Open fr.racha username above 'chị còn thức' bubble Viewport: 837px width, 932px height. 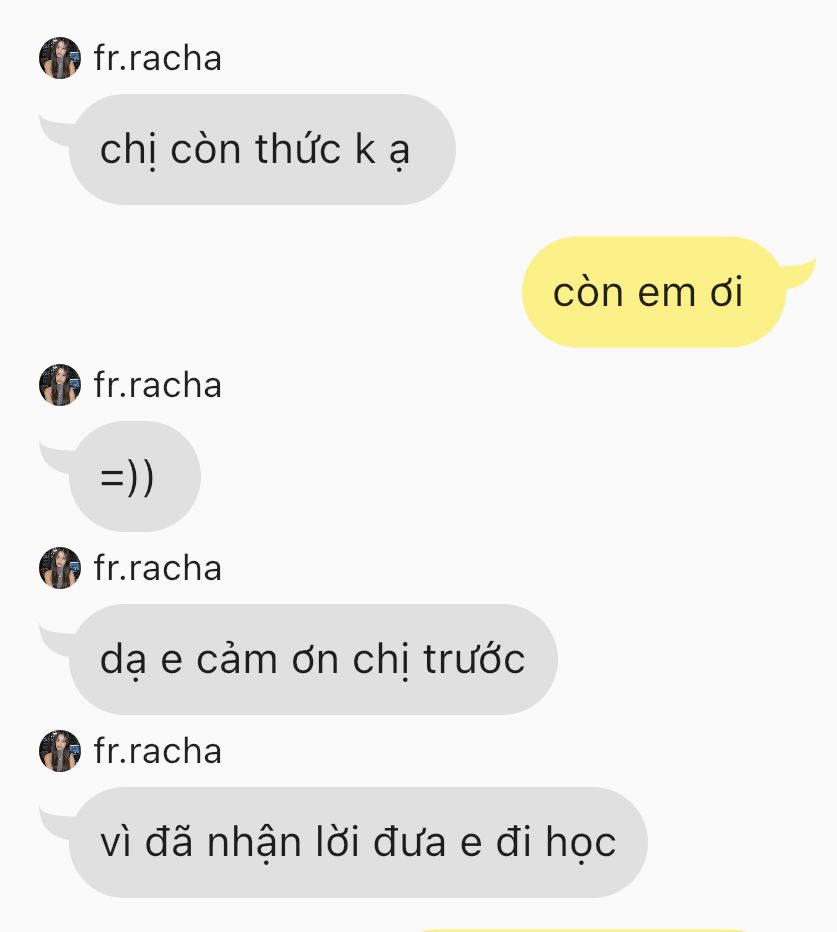pyautogui.click(x=158, y=58)
